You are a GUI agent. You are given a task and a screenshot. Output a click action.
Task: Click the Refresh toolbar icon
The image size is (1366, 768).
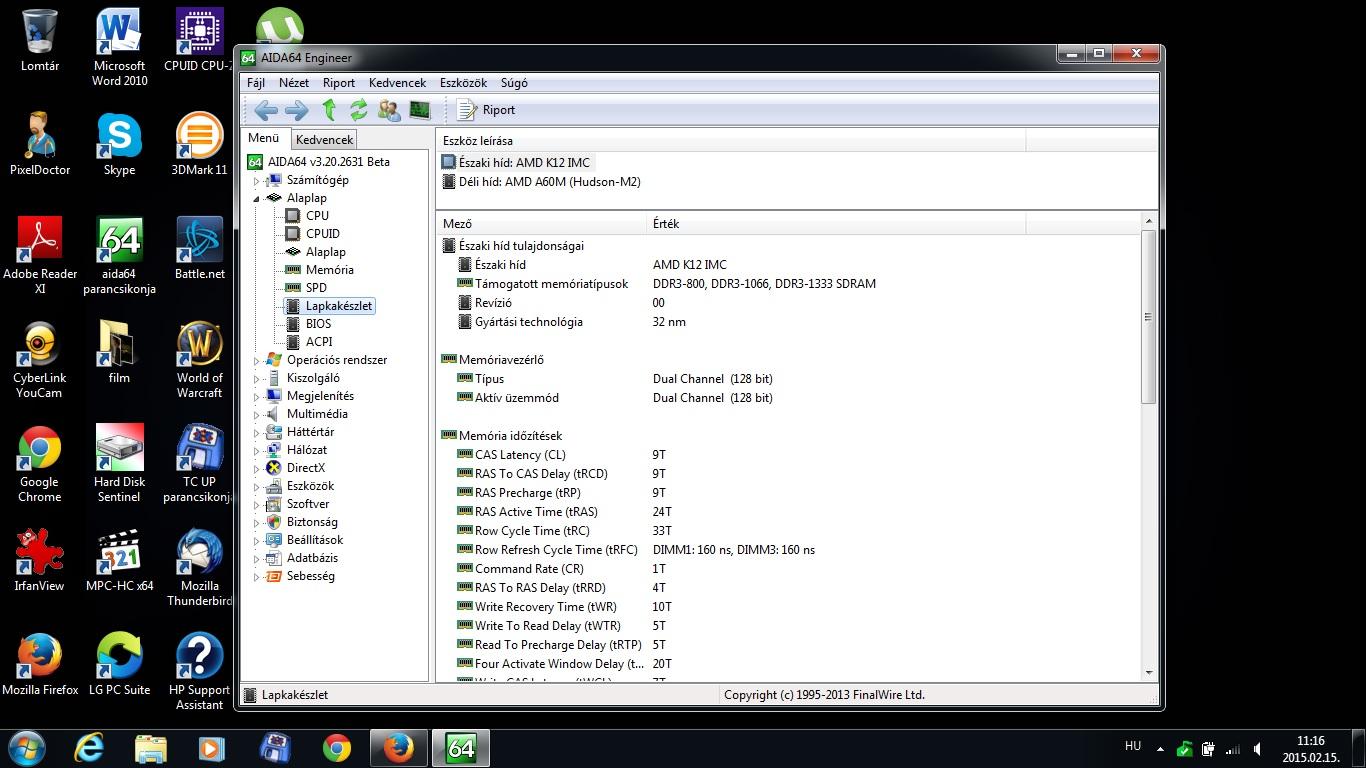(x=358, y=110)
